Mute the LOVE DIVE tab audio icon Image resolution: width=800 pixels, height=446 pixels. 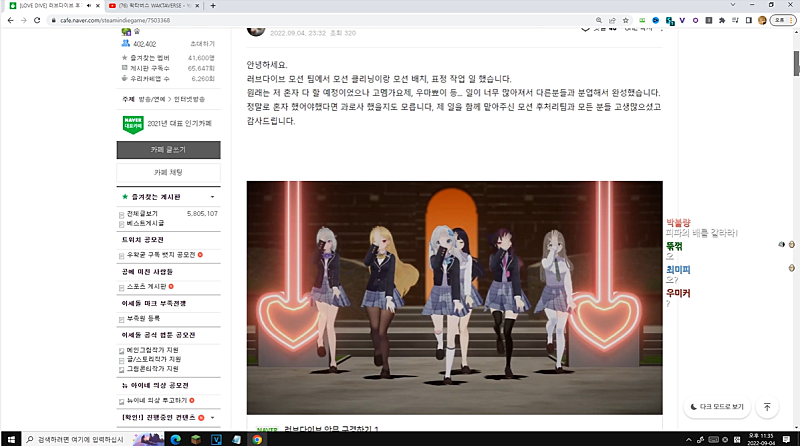point(89,6)
